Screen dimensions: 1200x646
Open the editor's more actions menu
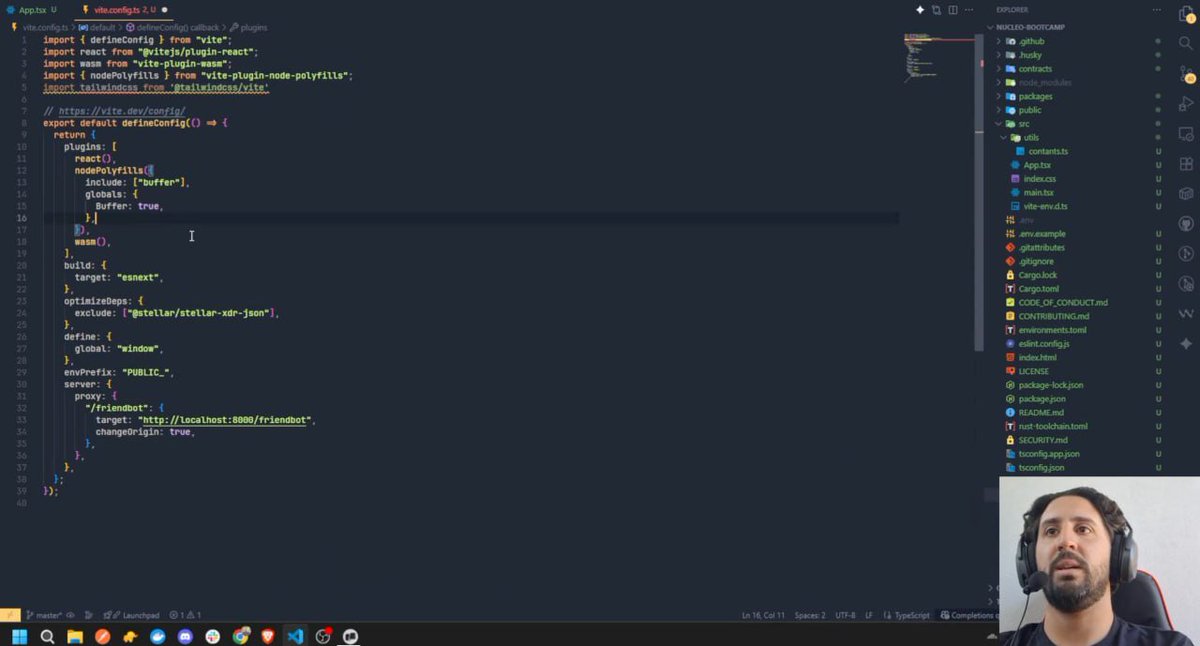tap(969, 10)
